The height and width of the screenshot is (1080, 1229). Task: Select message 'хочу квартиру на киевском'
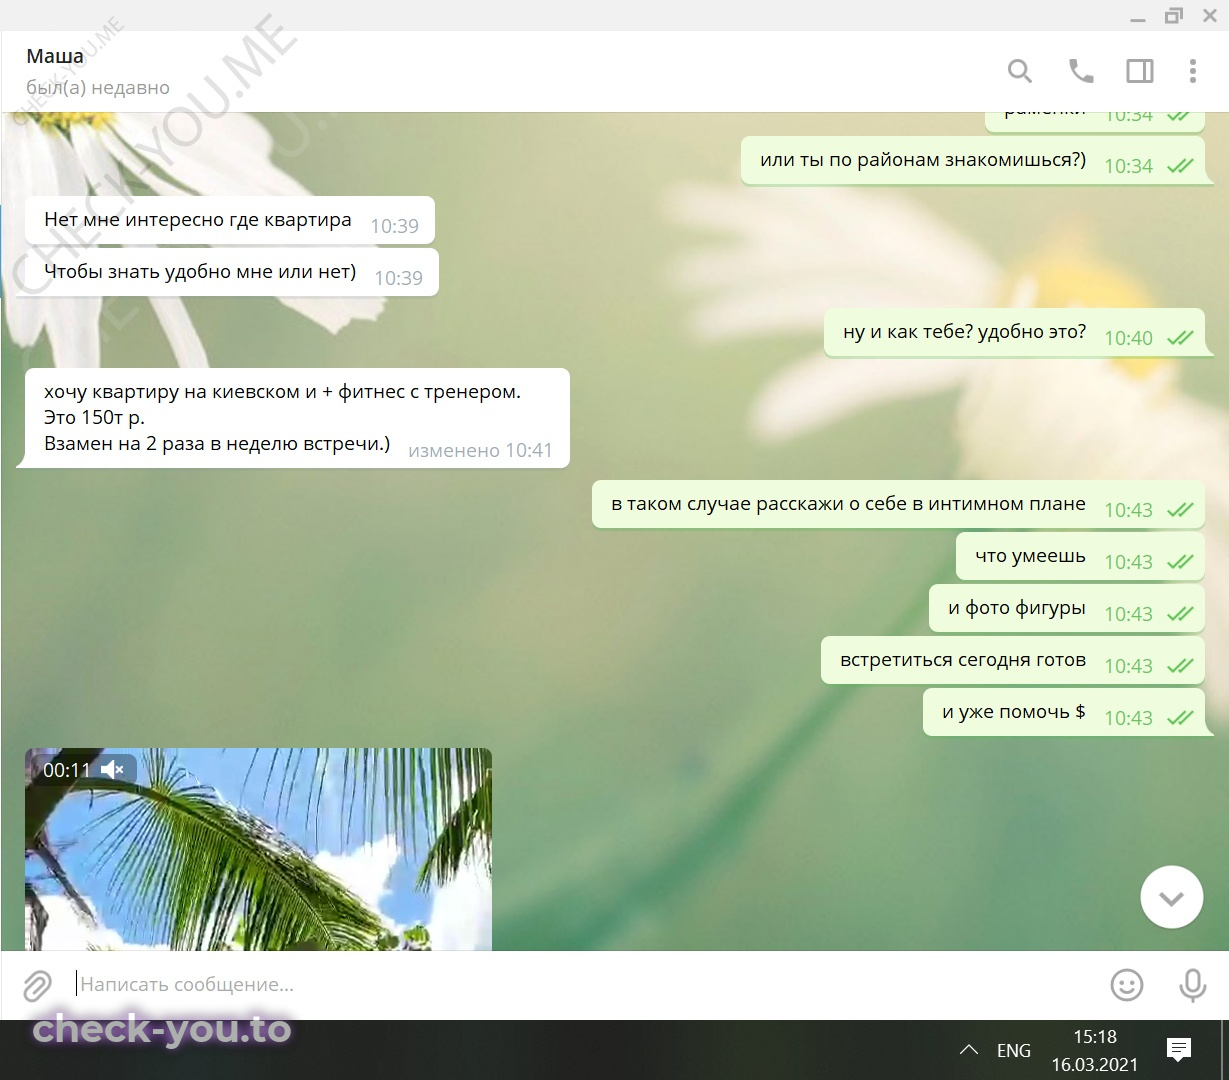click(297, 418)
